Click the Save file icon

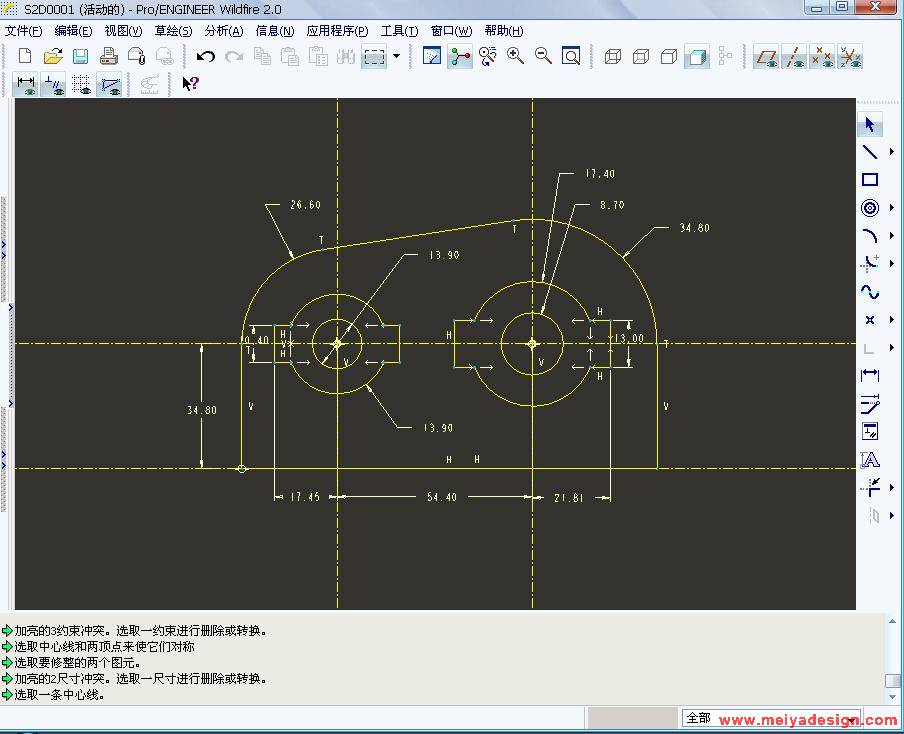[x=81, y=56]
